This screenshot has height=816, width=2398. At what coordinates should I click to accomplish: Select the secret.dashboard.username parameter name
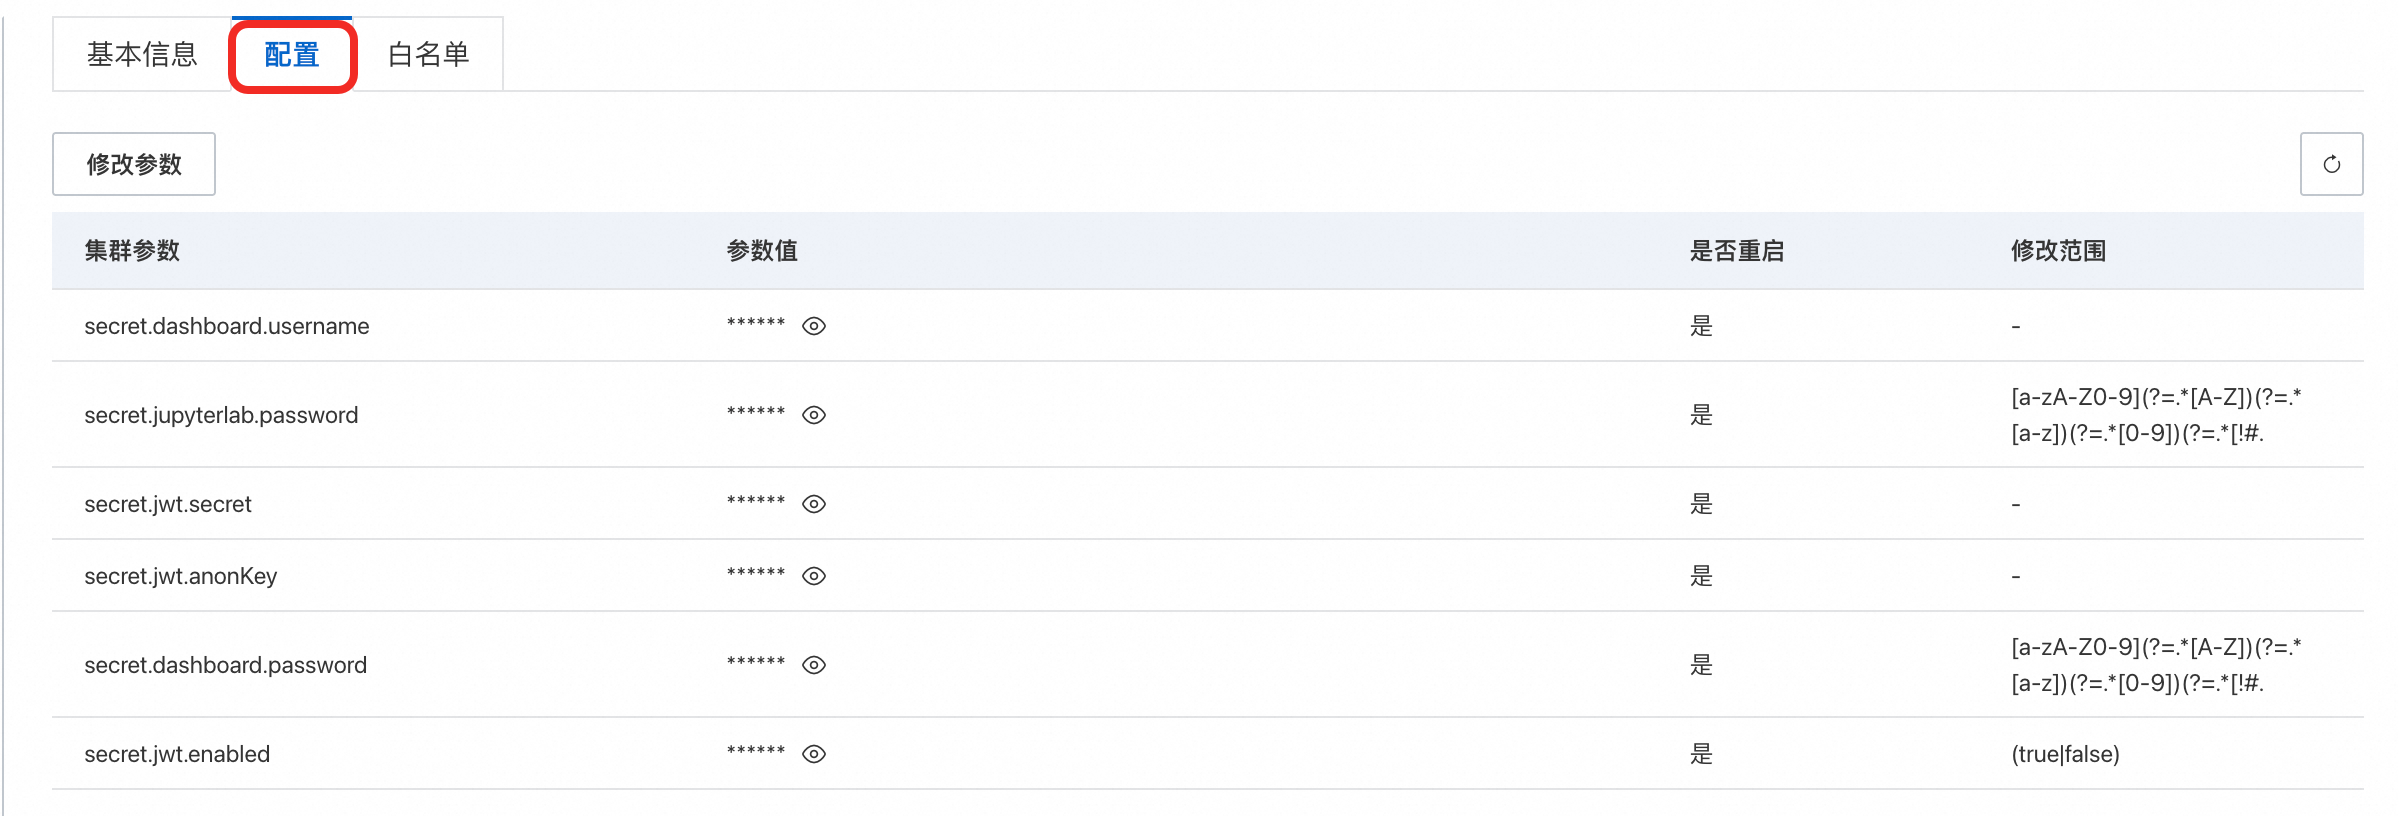pos(227,326)
